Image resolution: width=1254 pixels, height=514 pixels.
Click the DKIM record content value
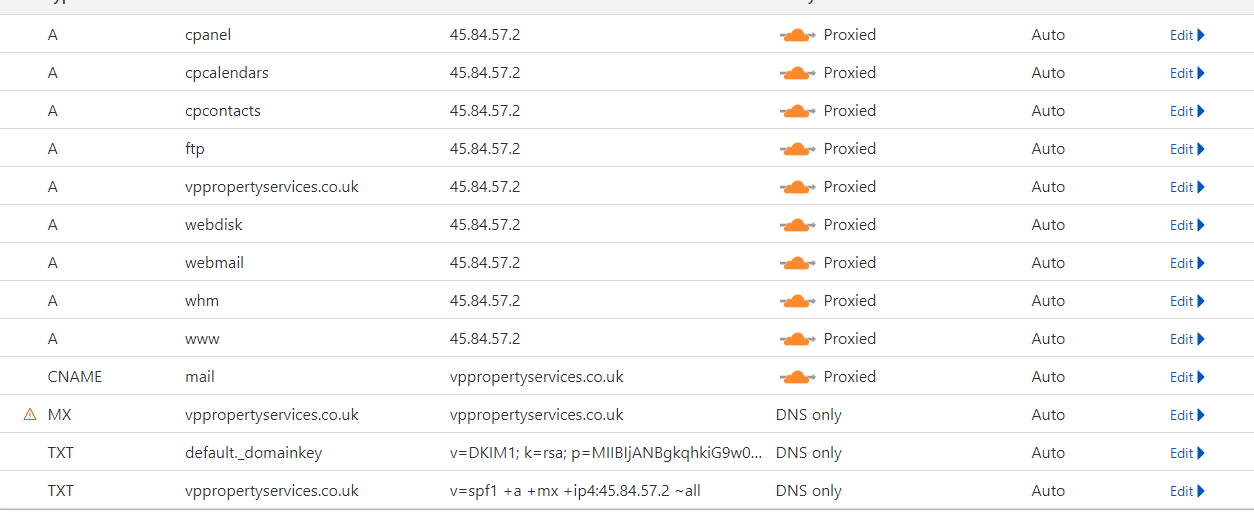coord(606,453)
